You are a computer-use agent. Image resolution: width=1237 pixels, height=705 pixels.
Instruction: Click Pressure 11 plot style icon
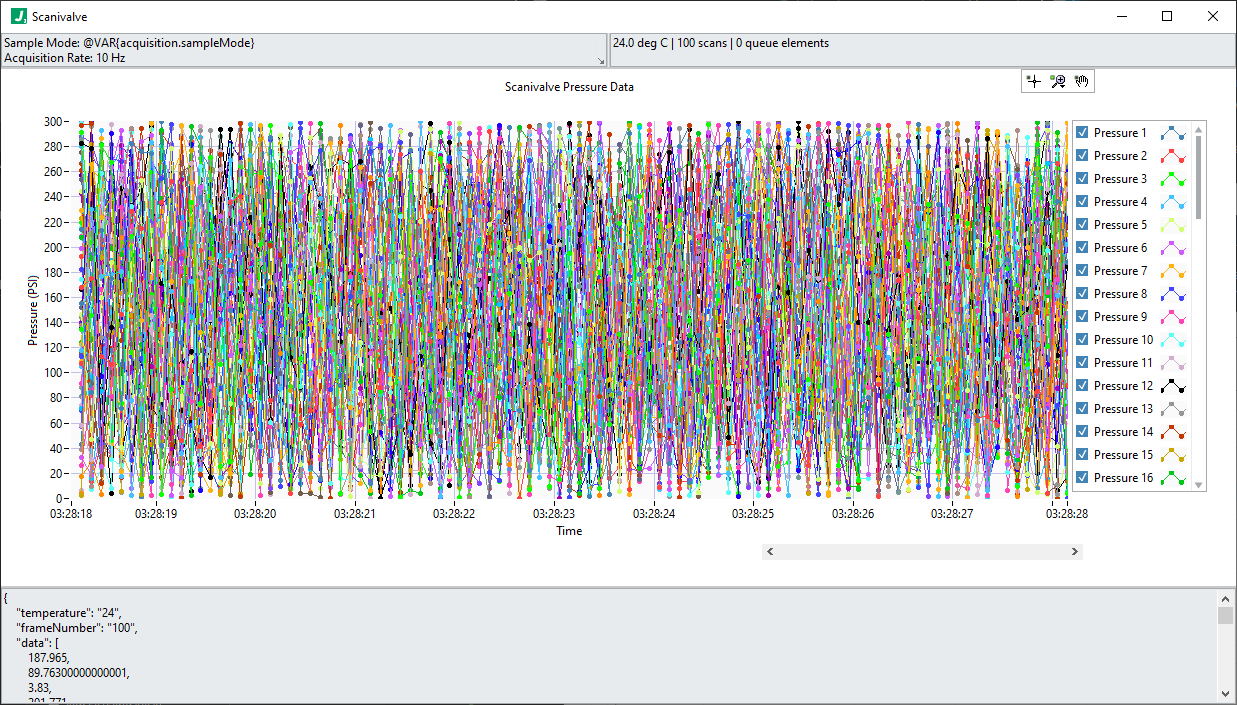tap(1173, 363)
